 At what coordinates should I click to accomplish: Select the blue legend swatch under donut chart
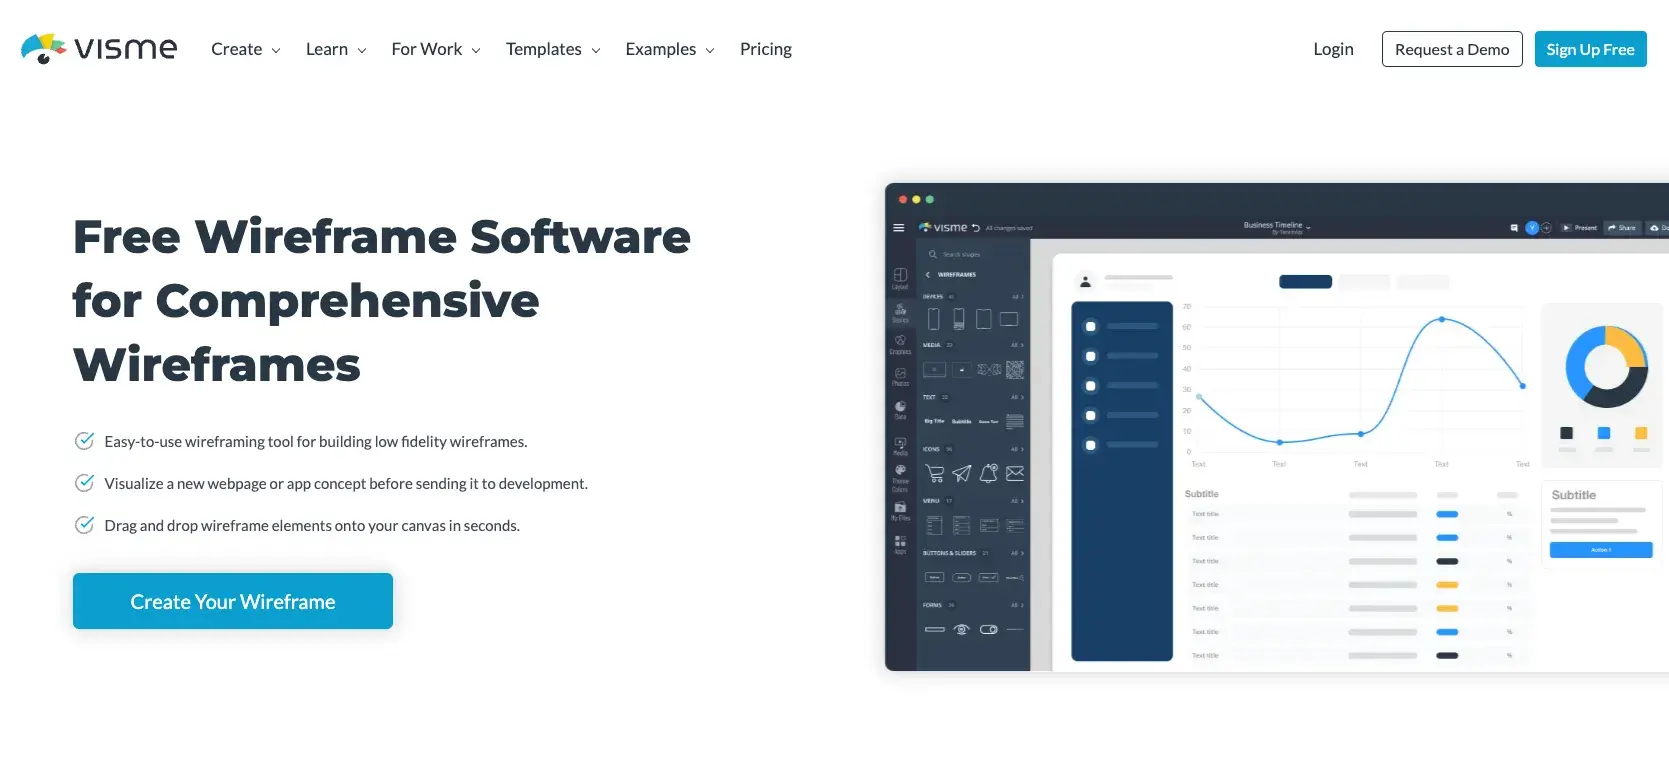pos(1604,433)
